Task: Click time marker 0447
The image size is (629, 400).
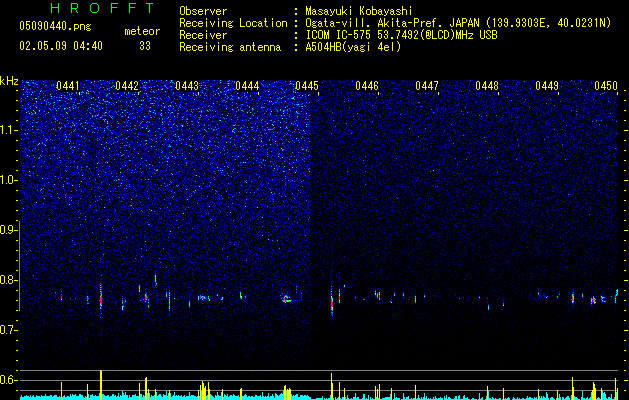Action: 427,86
